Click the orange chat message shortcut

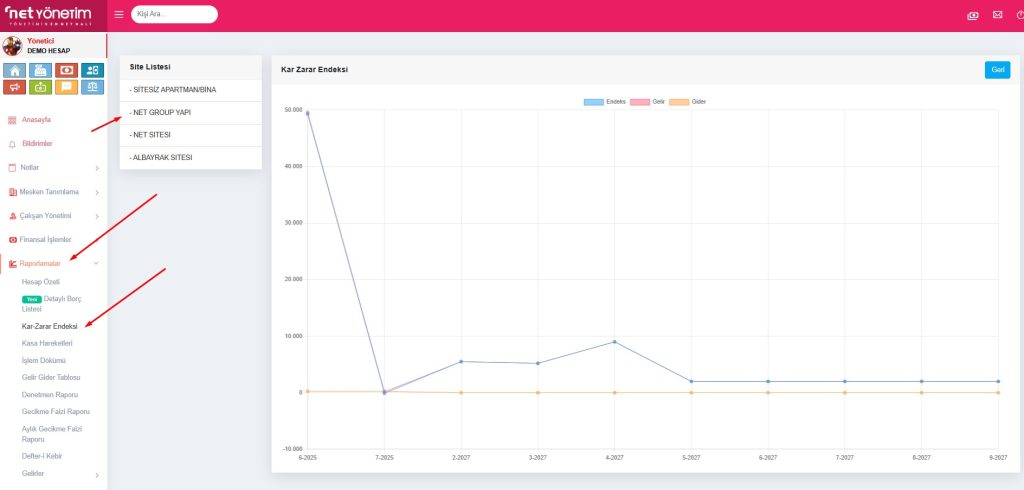click(x=67, y=87)
